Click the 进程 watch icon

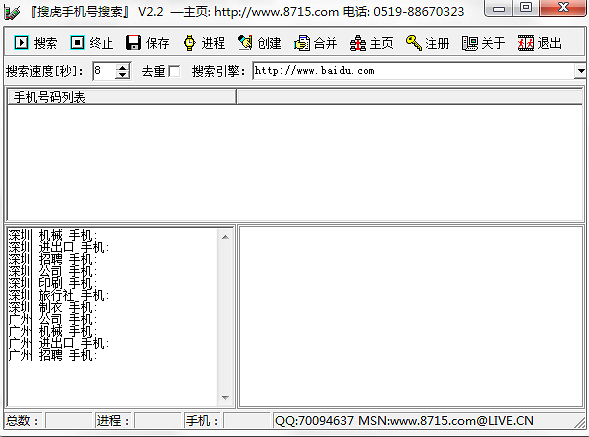coord(190,43)
